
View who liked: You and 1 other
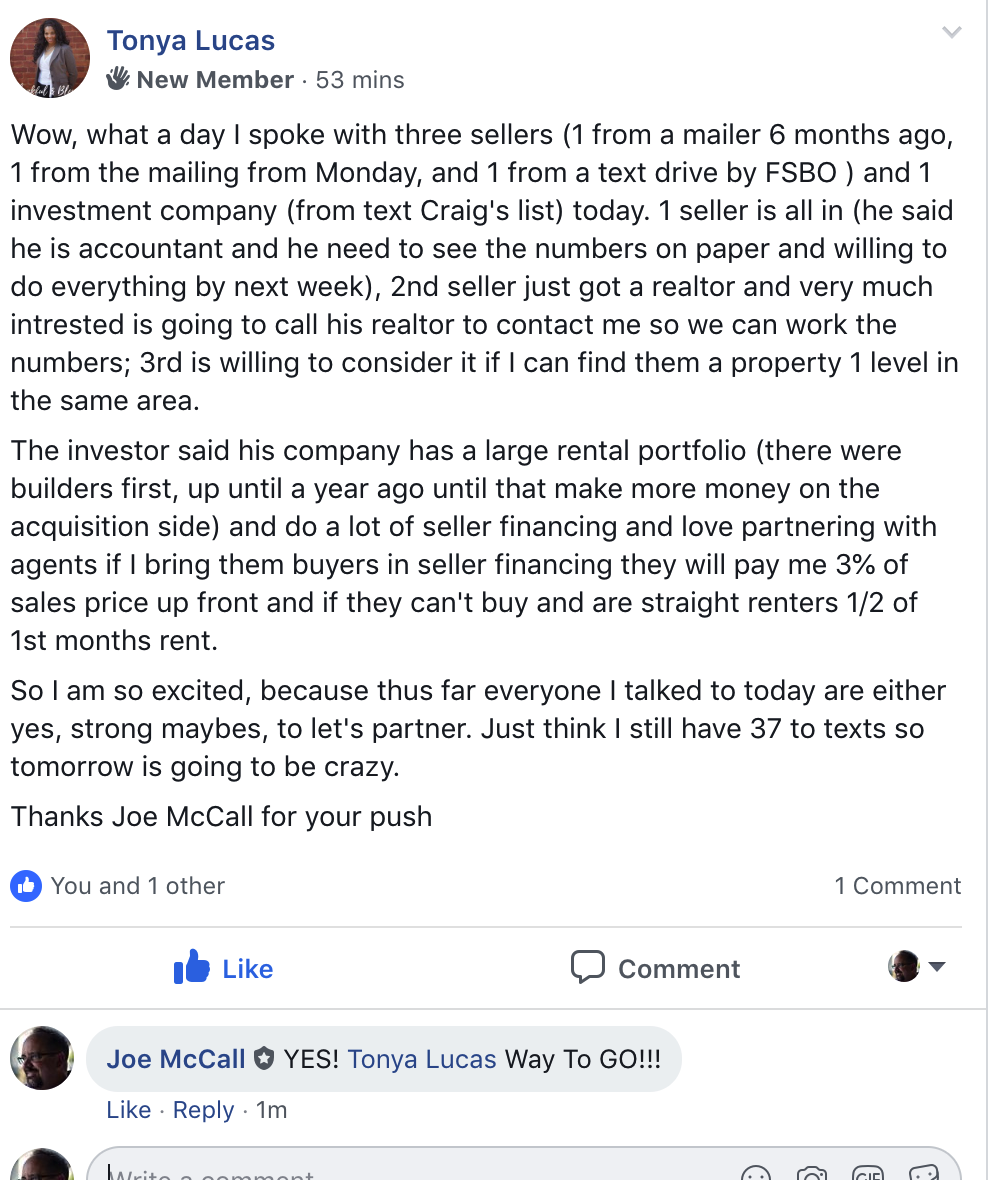[x=138, y=886]
